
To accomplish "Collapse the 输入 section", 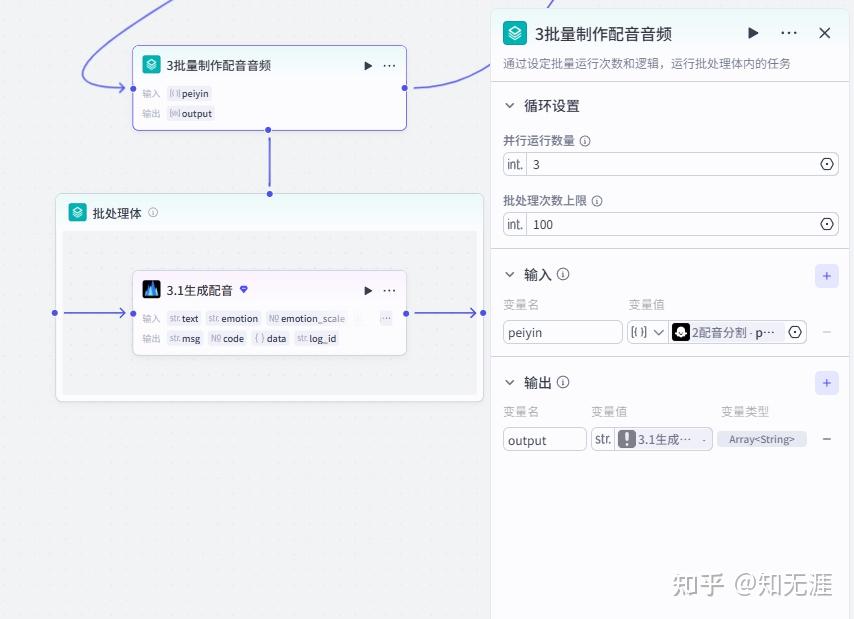I will point(509,274).
